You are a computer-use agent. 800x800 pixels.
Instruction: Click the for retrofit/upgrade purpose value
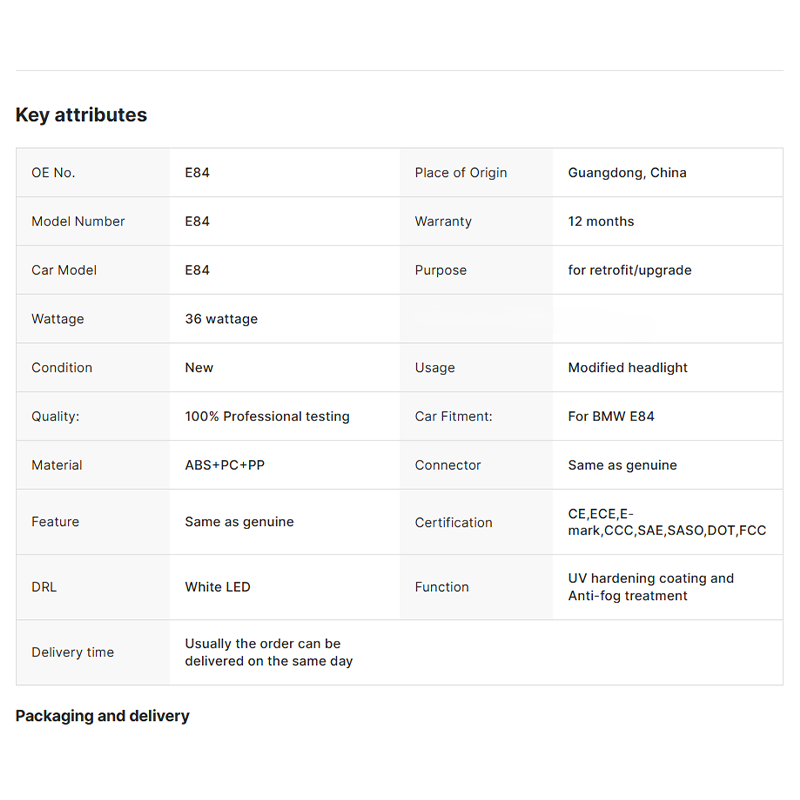(x=630, y=270)
